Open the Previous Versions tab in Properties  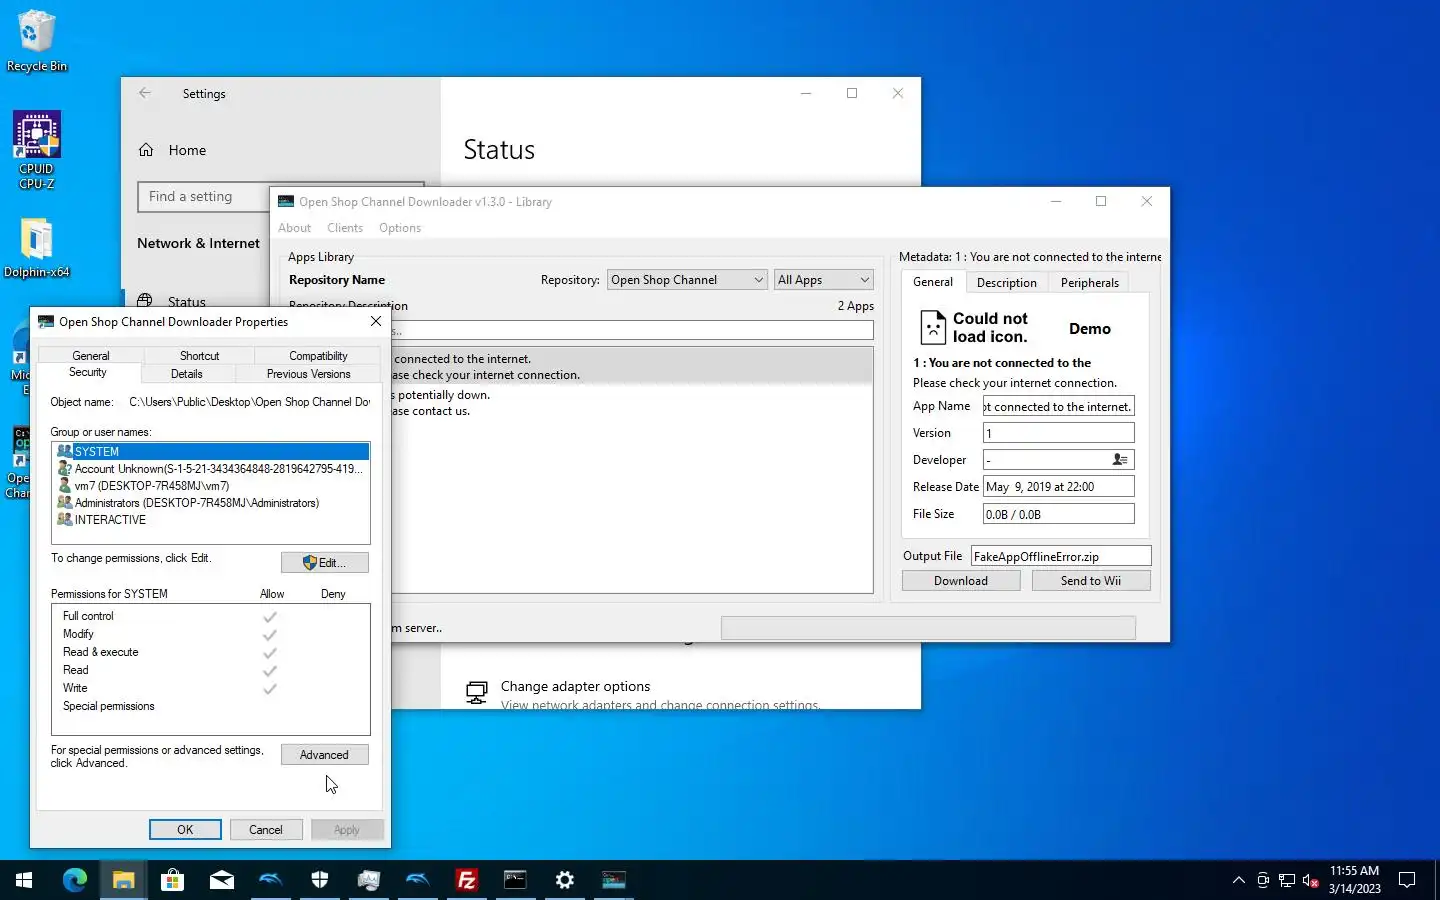click(309, 374)
